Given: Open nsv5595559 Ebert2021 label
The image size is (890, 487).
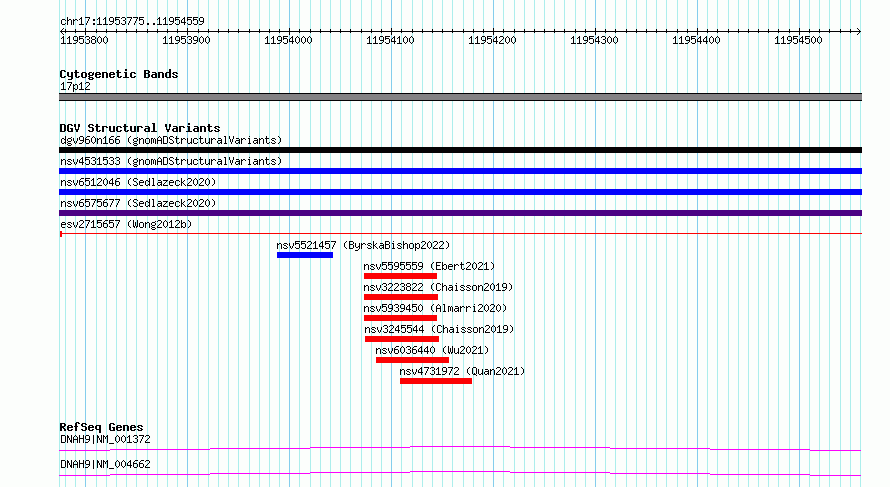Looking at the screenshot, I should [x=429, y=266].
